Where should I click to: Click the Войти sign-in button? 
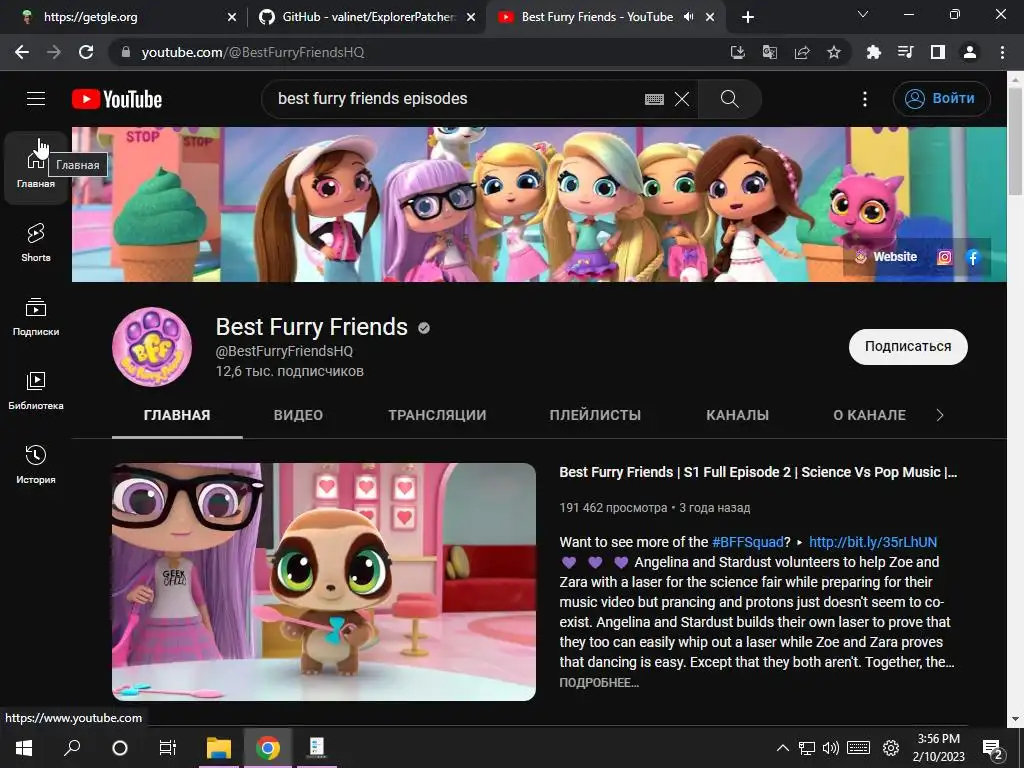click(941, 99)
